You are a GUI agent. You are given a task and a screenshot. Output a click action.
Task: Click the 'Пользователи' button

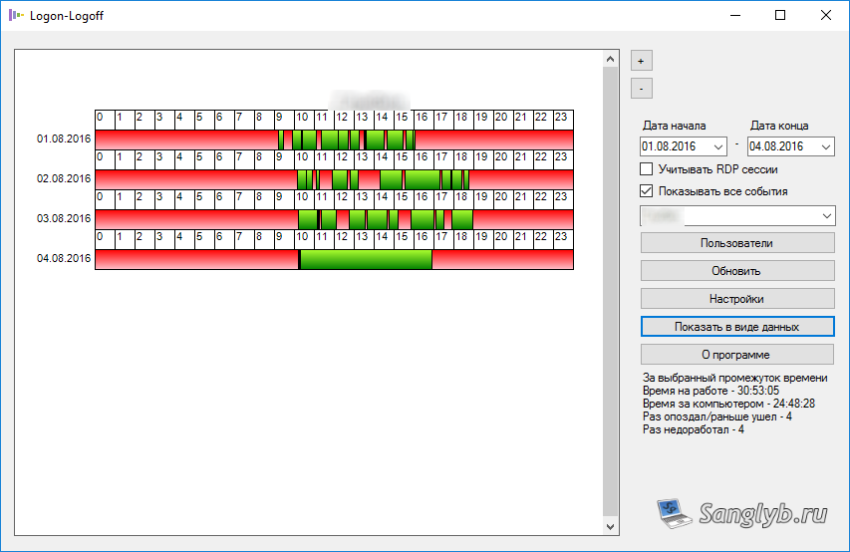click(737, 243)
